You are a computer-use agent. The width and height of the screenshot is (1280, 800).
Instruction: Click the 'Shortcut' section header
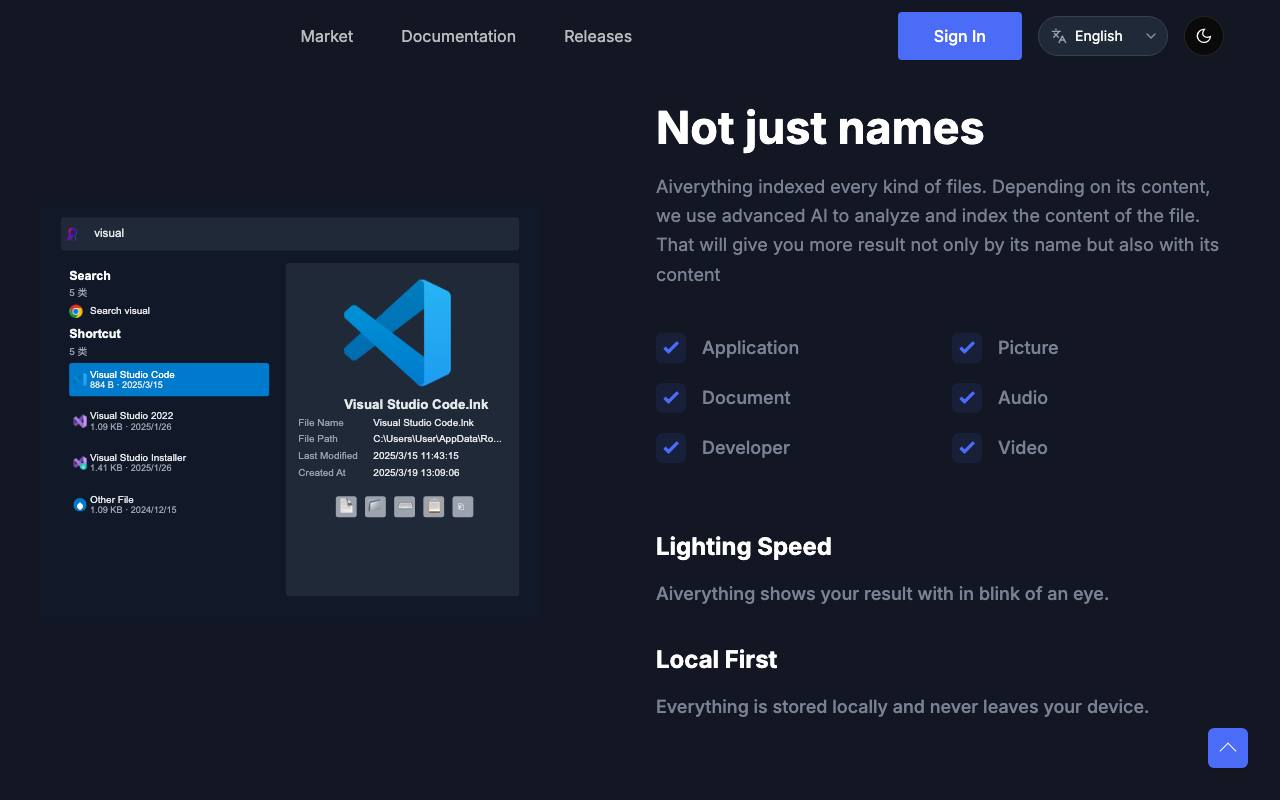tap(95, 334)
